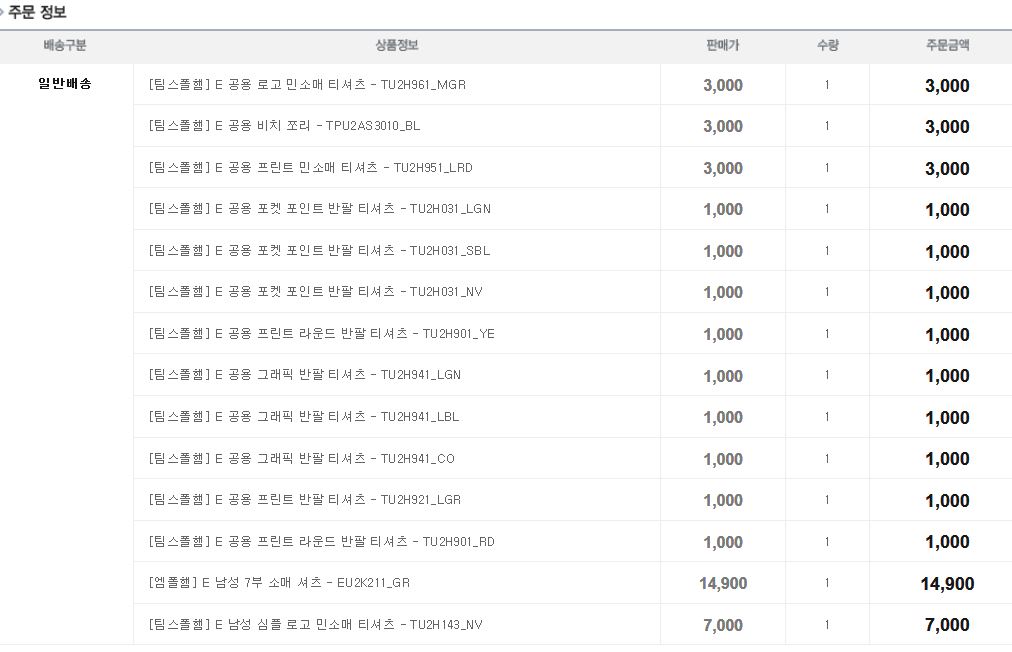The width and height of the screenshot is (1012, 652).
Task: Click the 일반배송 delivery type cell
Action: 64,84
